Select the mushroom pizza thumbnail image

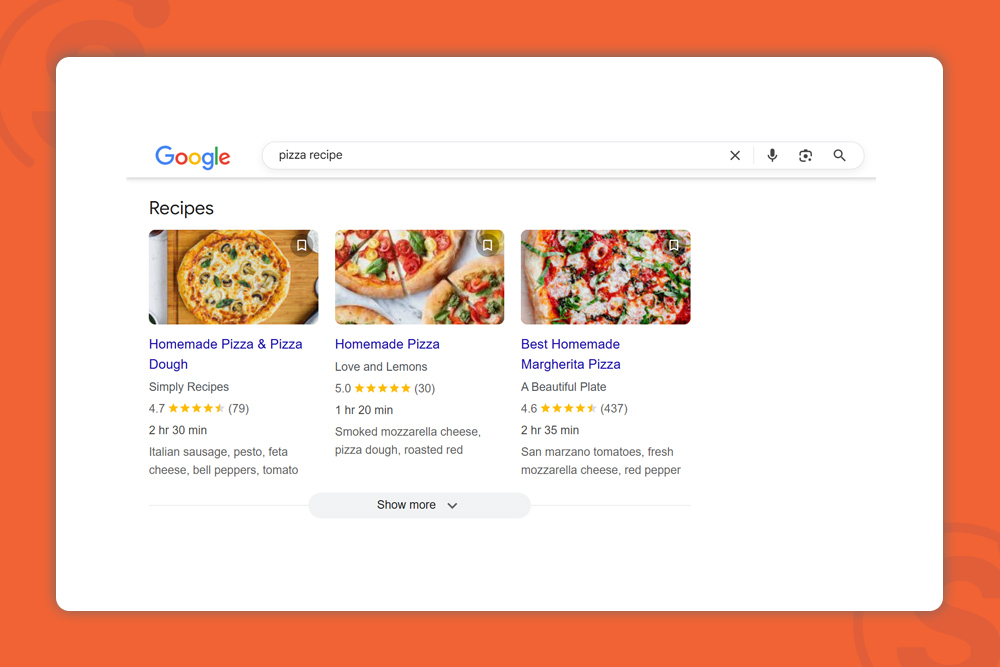(233, 277)
